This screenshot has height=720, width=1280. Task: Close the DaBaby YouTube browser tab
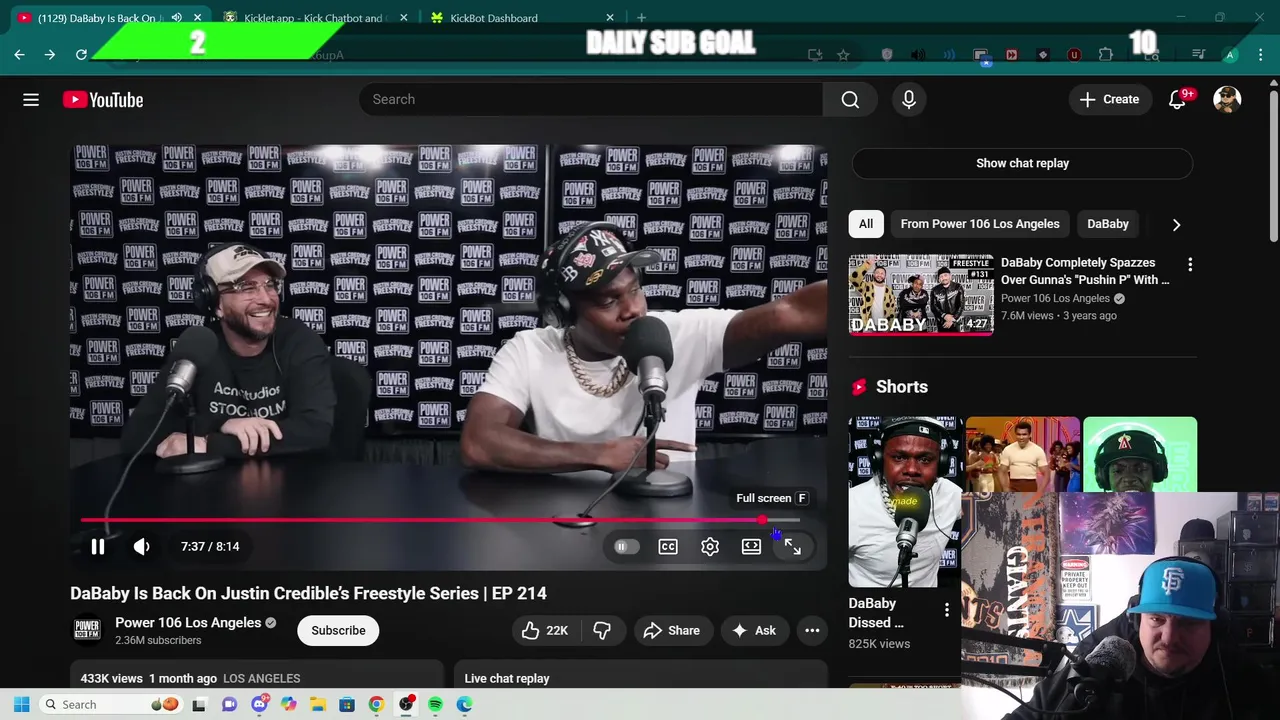point(197,18)
